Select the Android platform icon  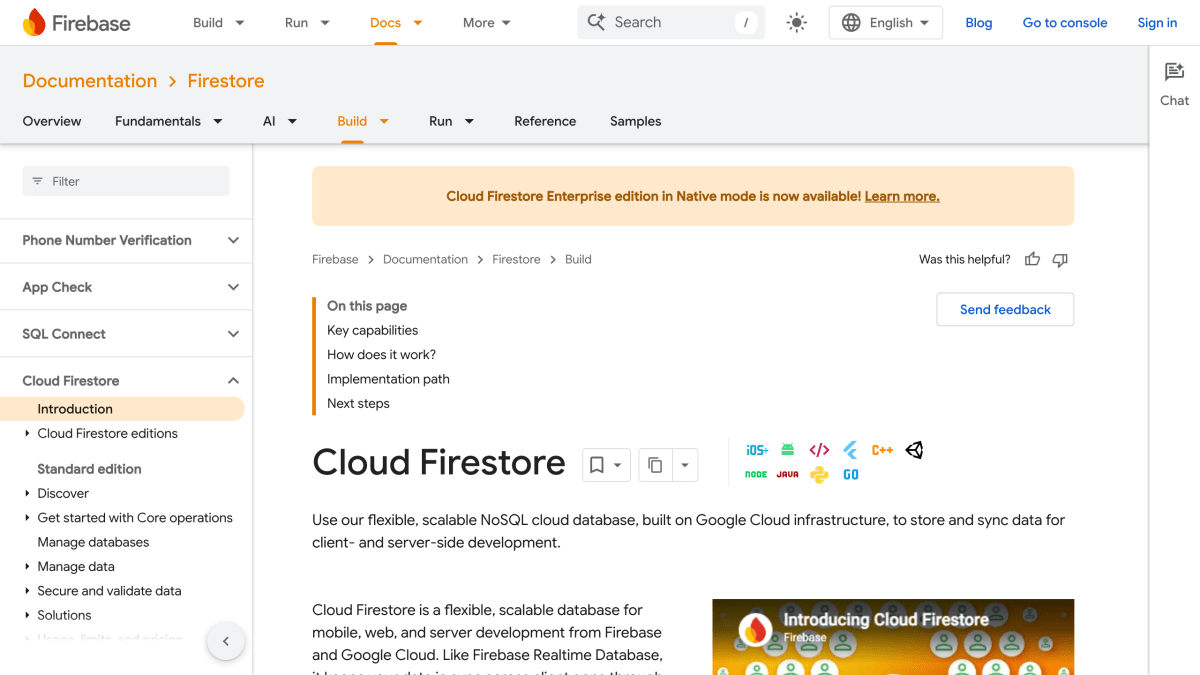pyautogui.click(x=788, y=450)
